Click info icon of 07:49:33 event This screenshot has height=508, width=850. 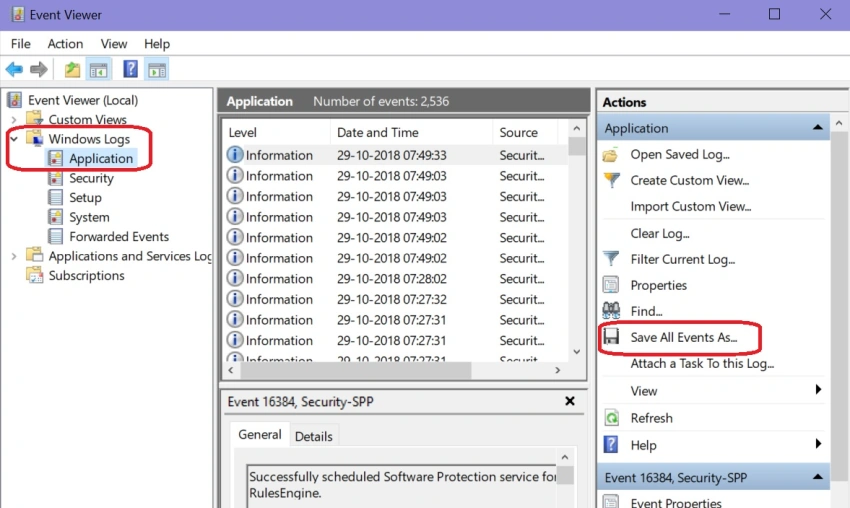pyautogui.click(x=234, y=155)
